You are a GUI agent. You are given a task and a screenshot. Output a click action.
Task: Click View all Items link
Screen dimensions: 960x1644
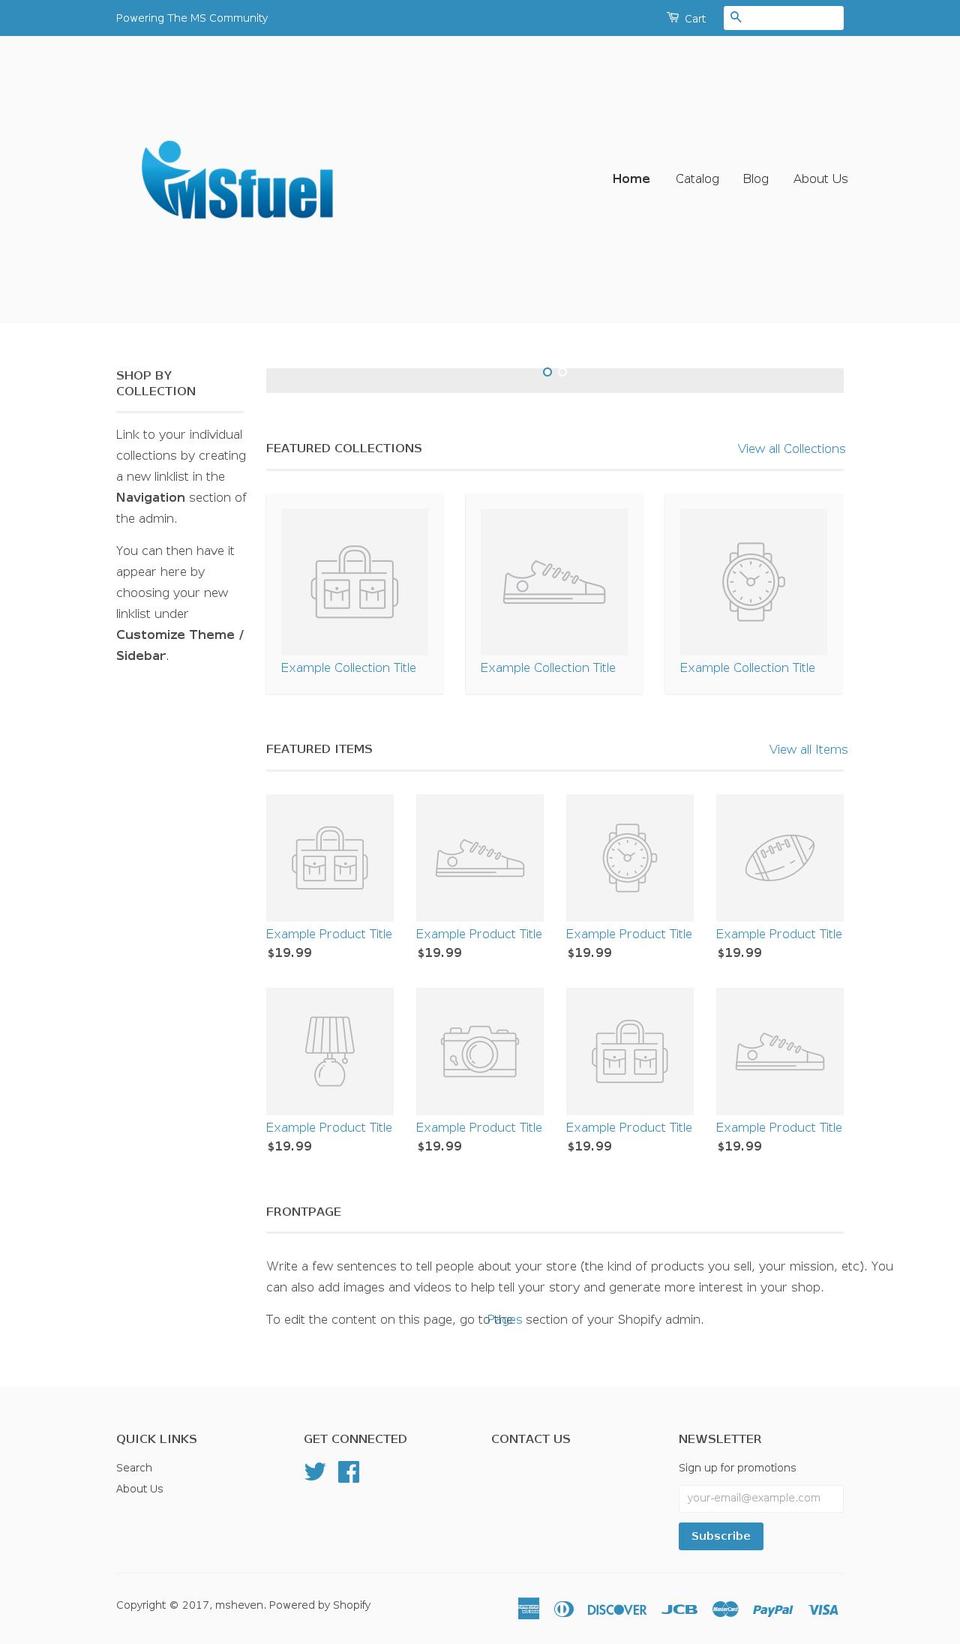click(x=808, y=750)
